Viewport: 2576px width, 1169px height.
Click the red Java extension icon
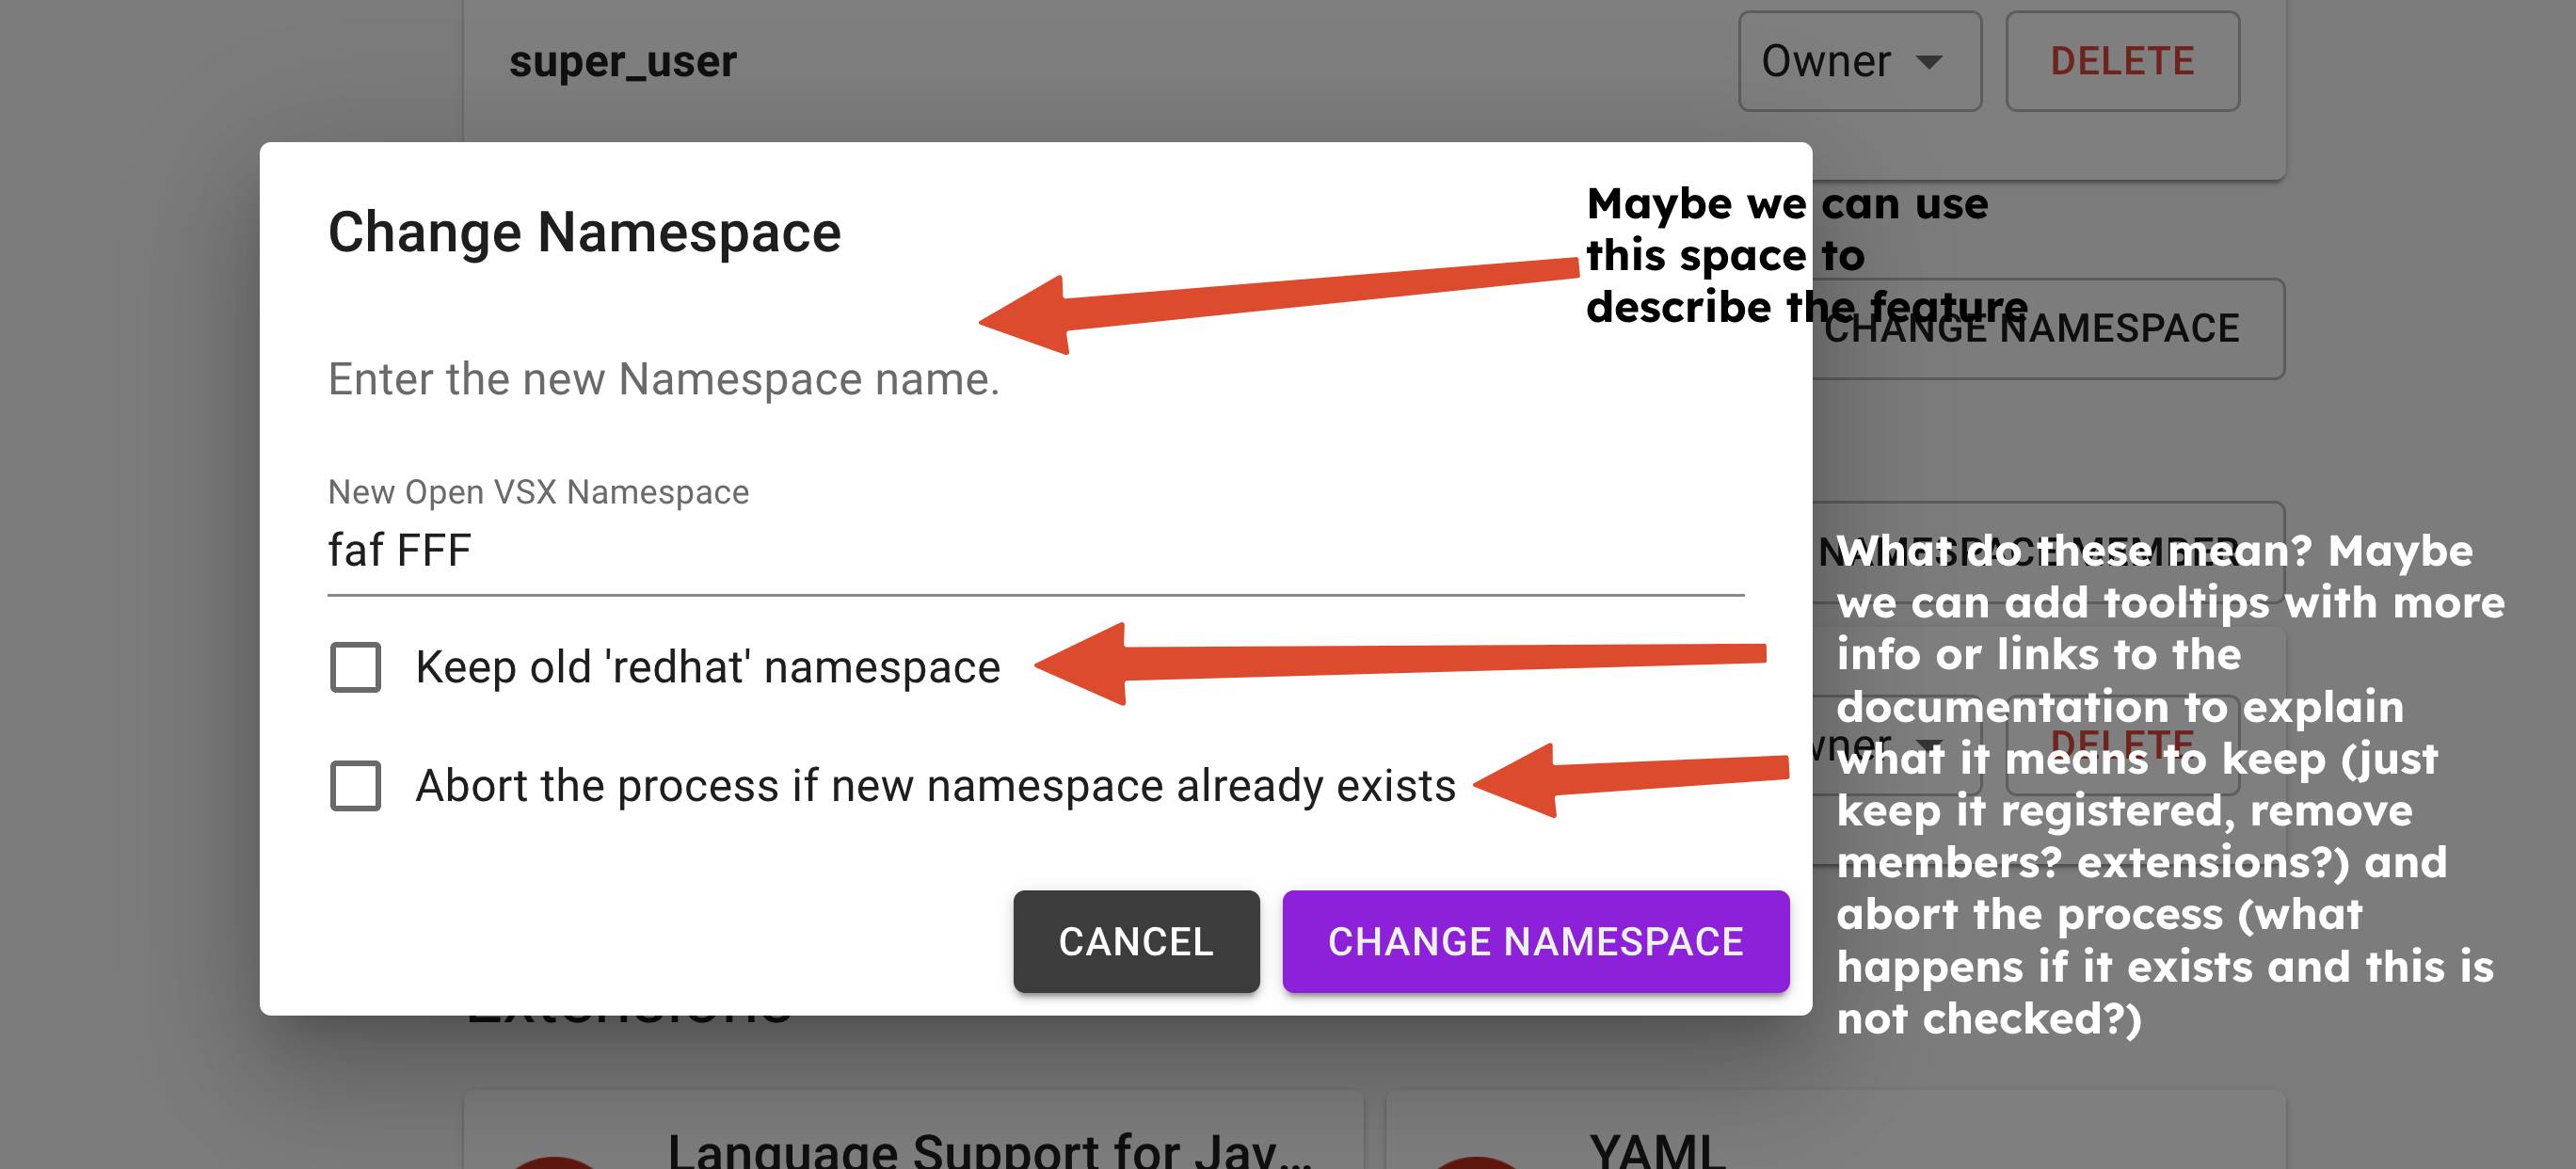pos(553,1162)
